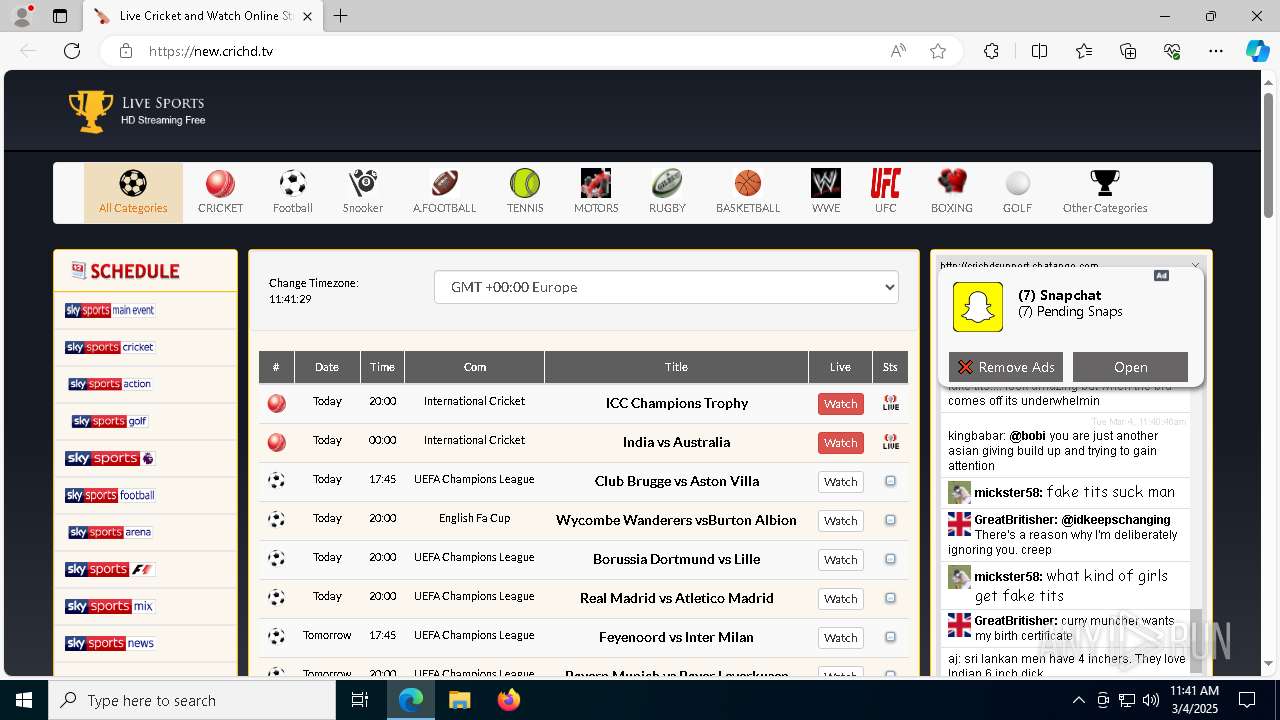Toggle status checkbox for Wycombe Wanderers vs Burton Albion

tap(890, 520)
